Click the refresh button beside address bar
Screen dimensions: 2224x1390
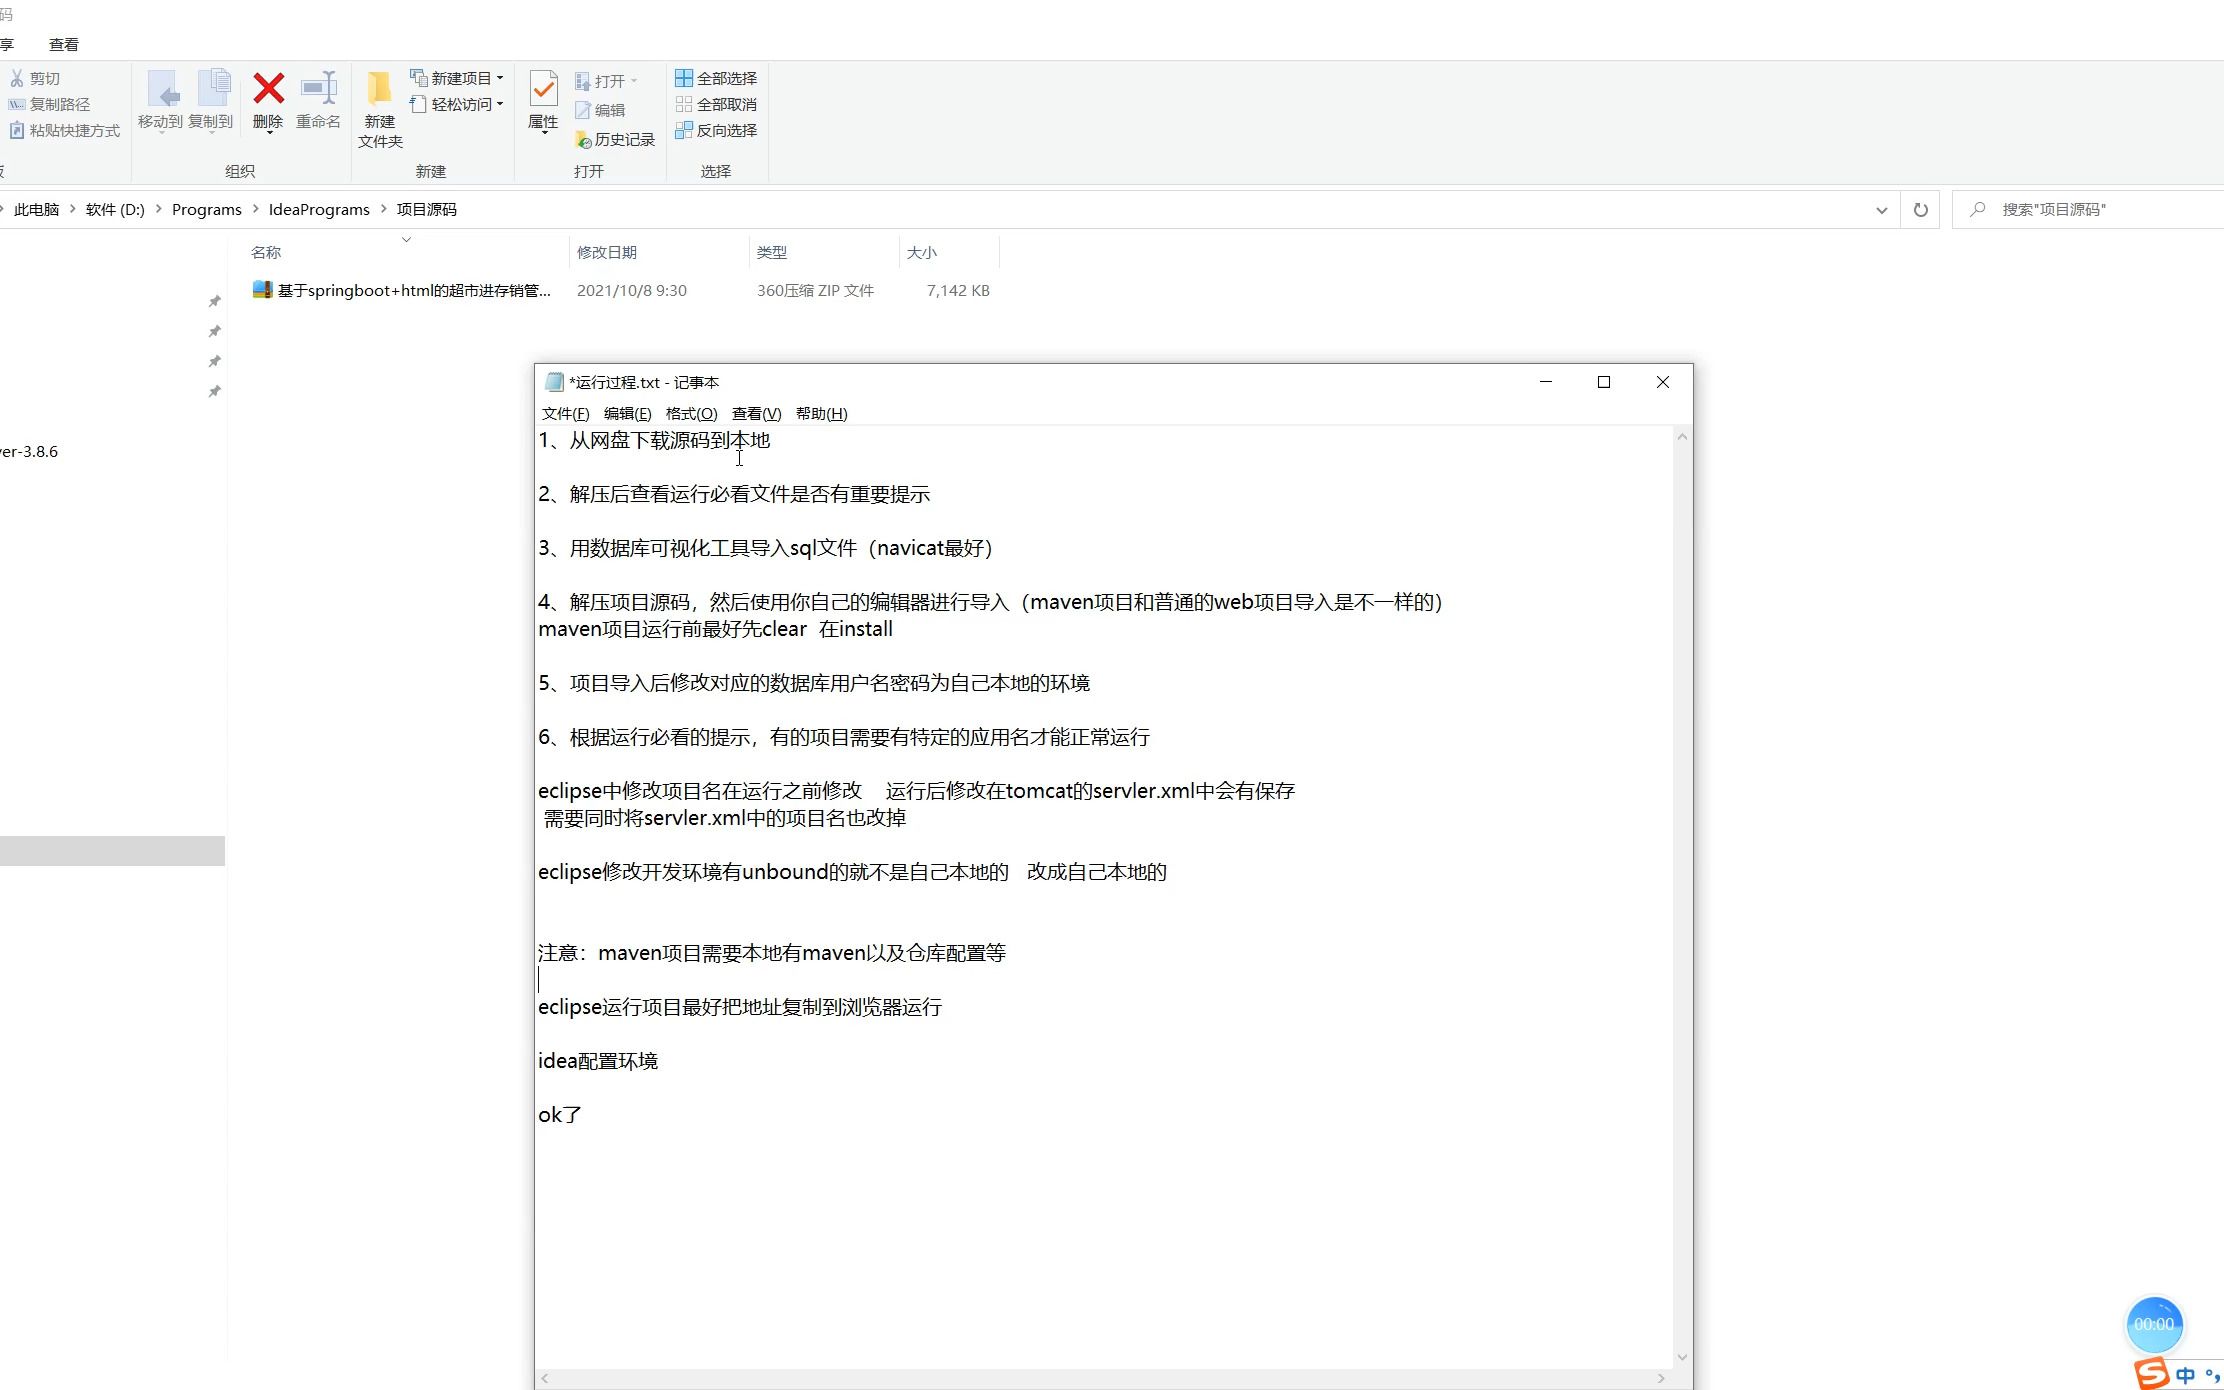point(1920,210)
